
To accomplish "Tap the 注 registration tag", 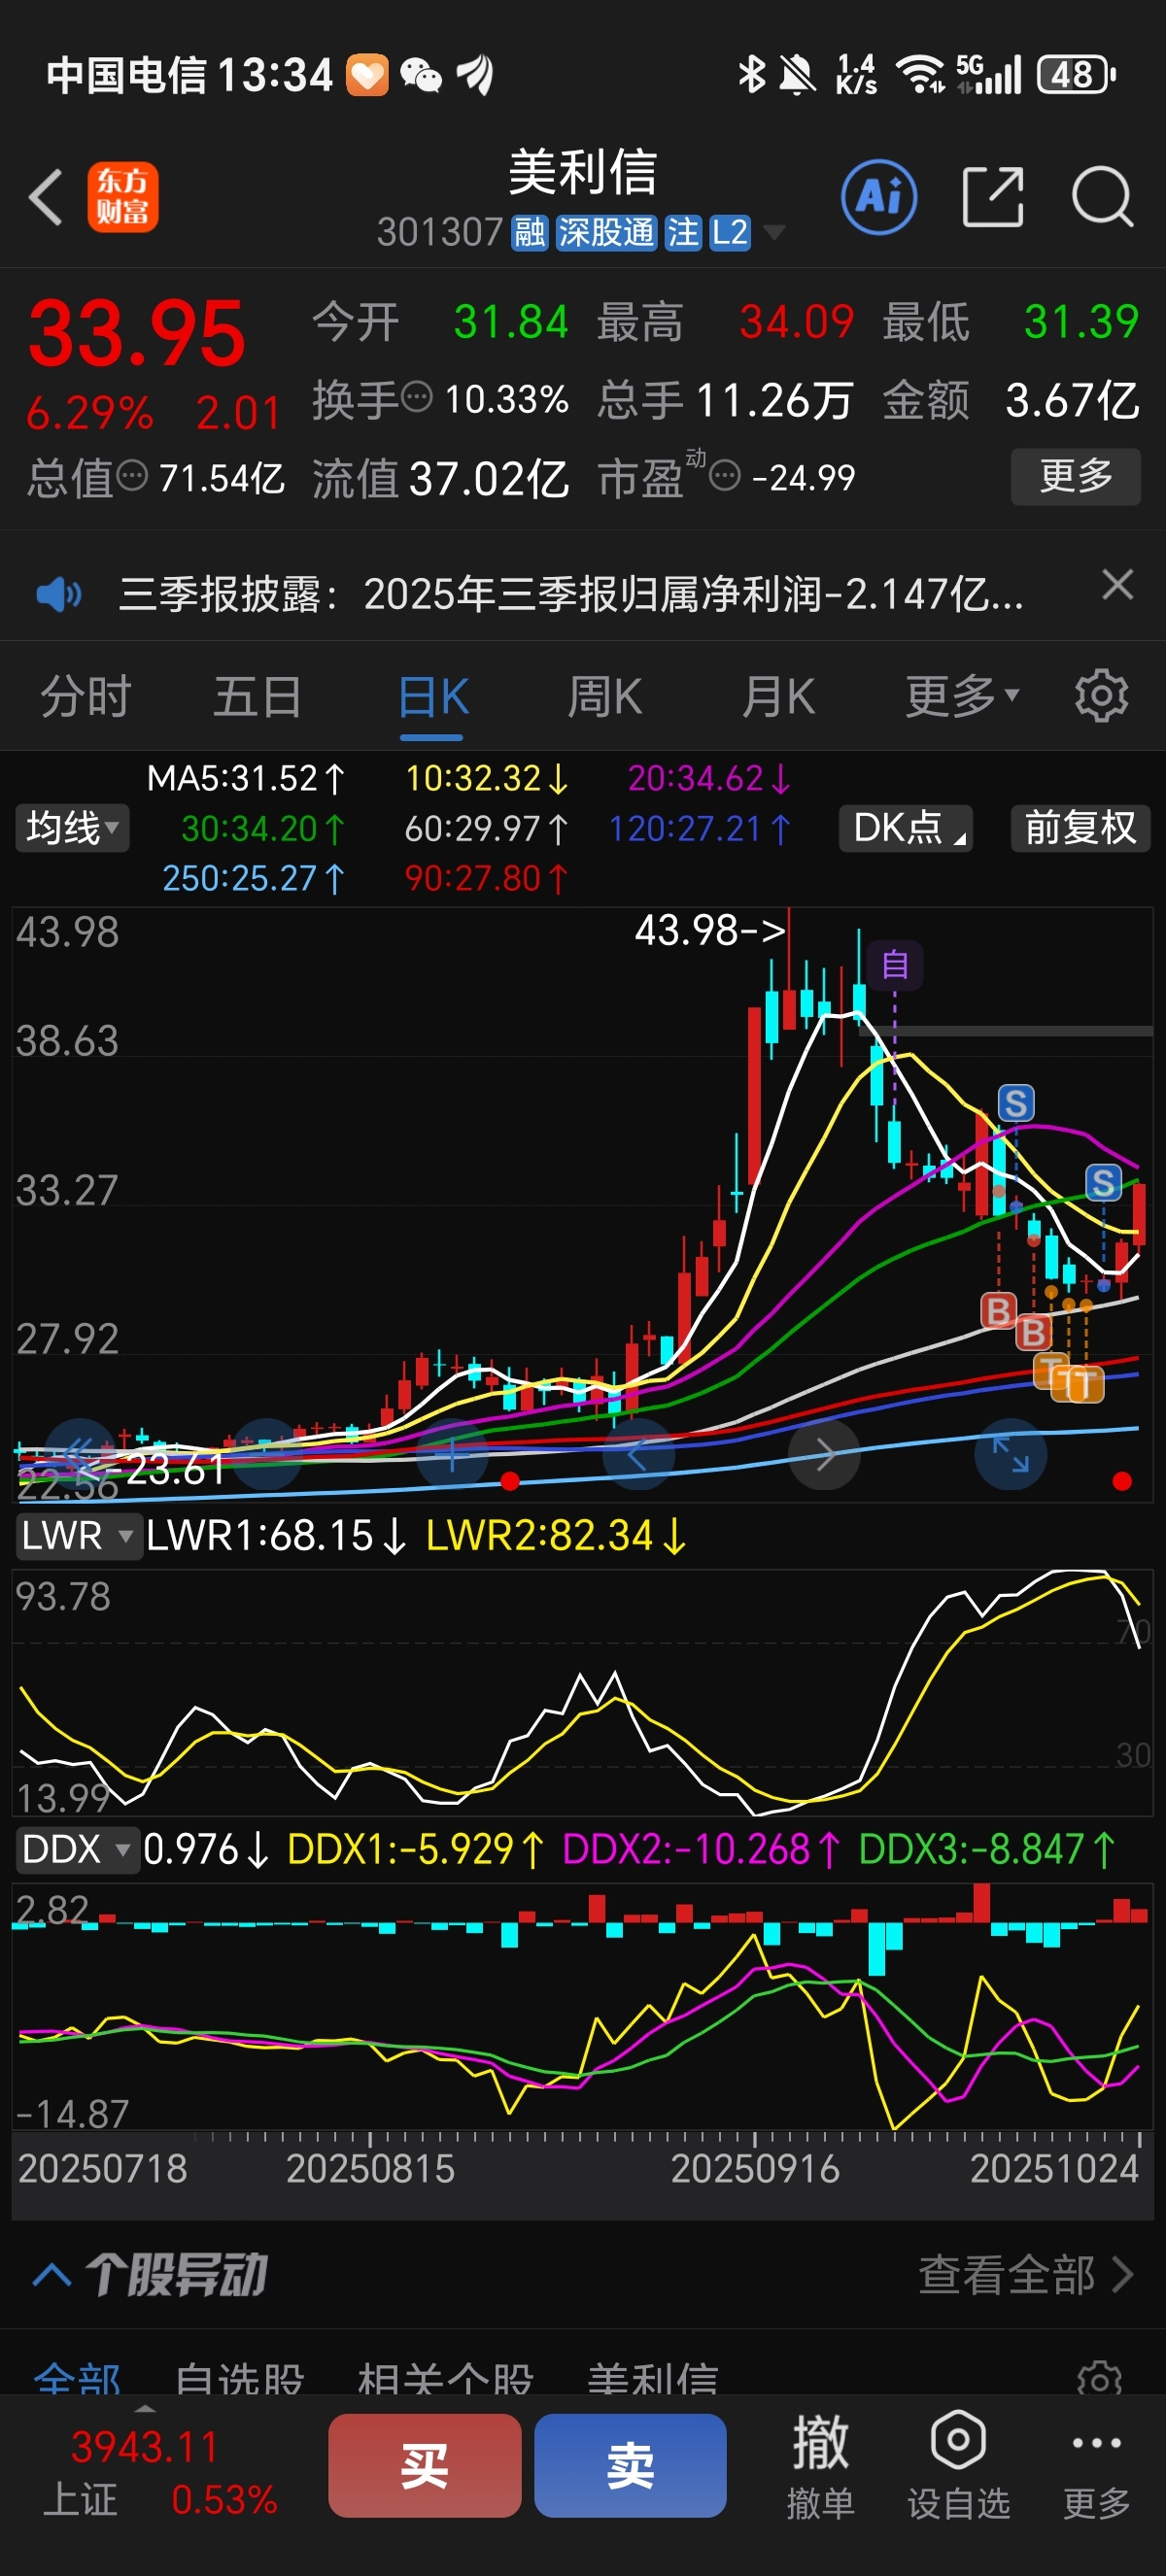I will 684,233.
